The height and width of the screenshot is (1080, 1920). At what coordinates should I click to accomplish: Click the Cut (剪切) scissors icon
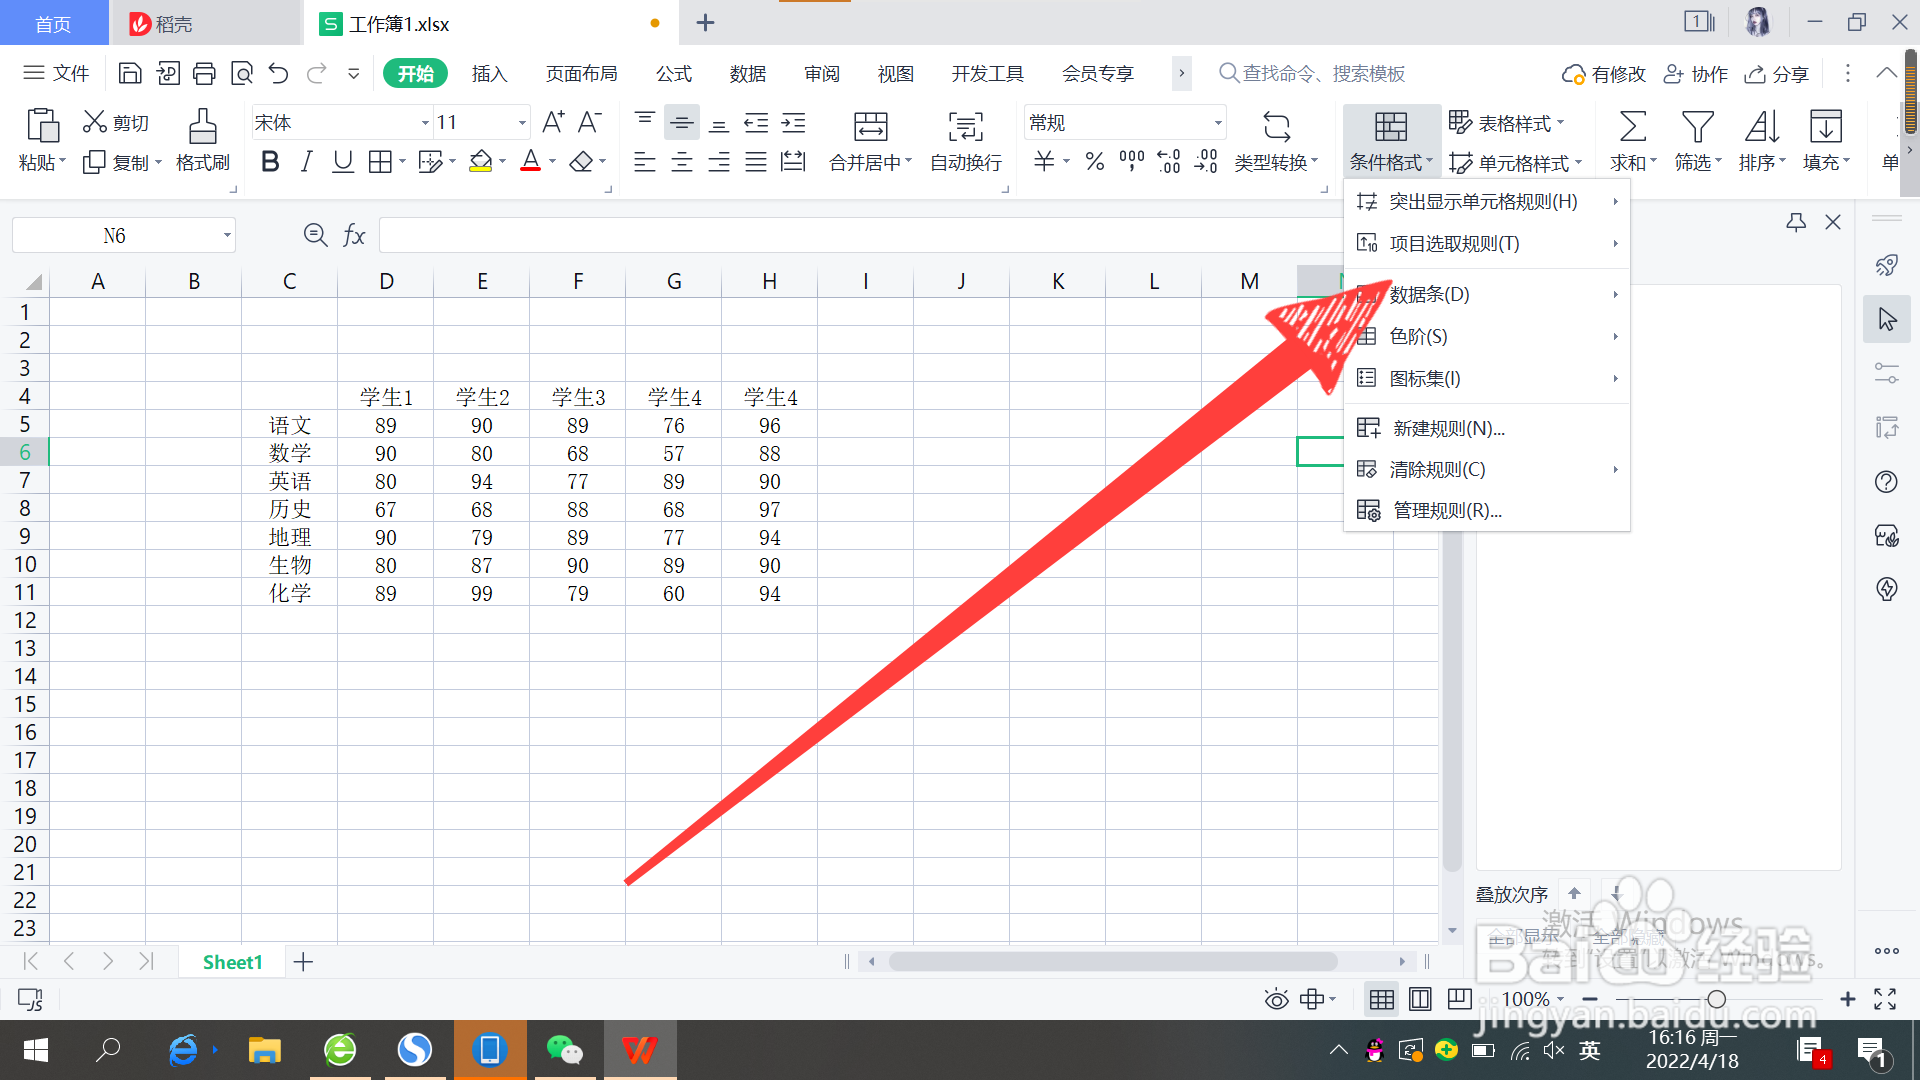click(95, 122)
